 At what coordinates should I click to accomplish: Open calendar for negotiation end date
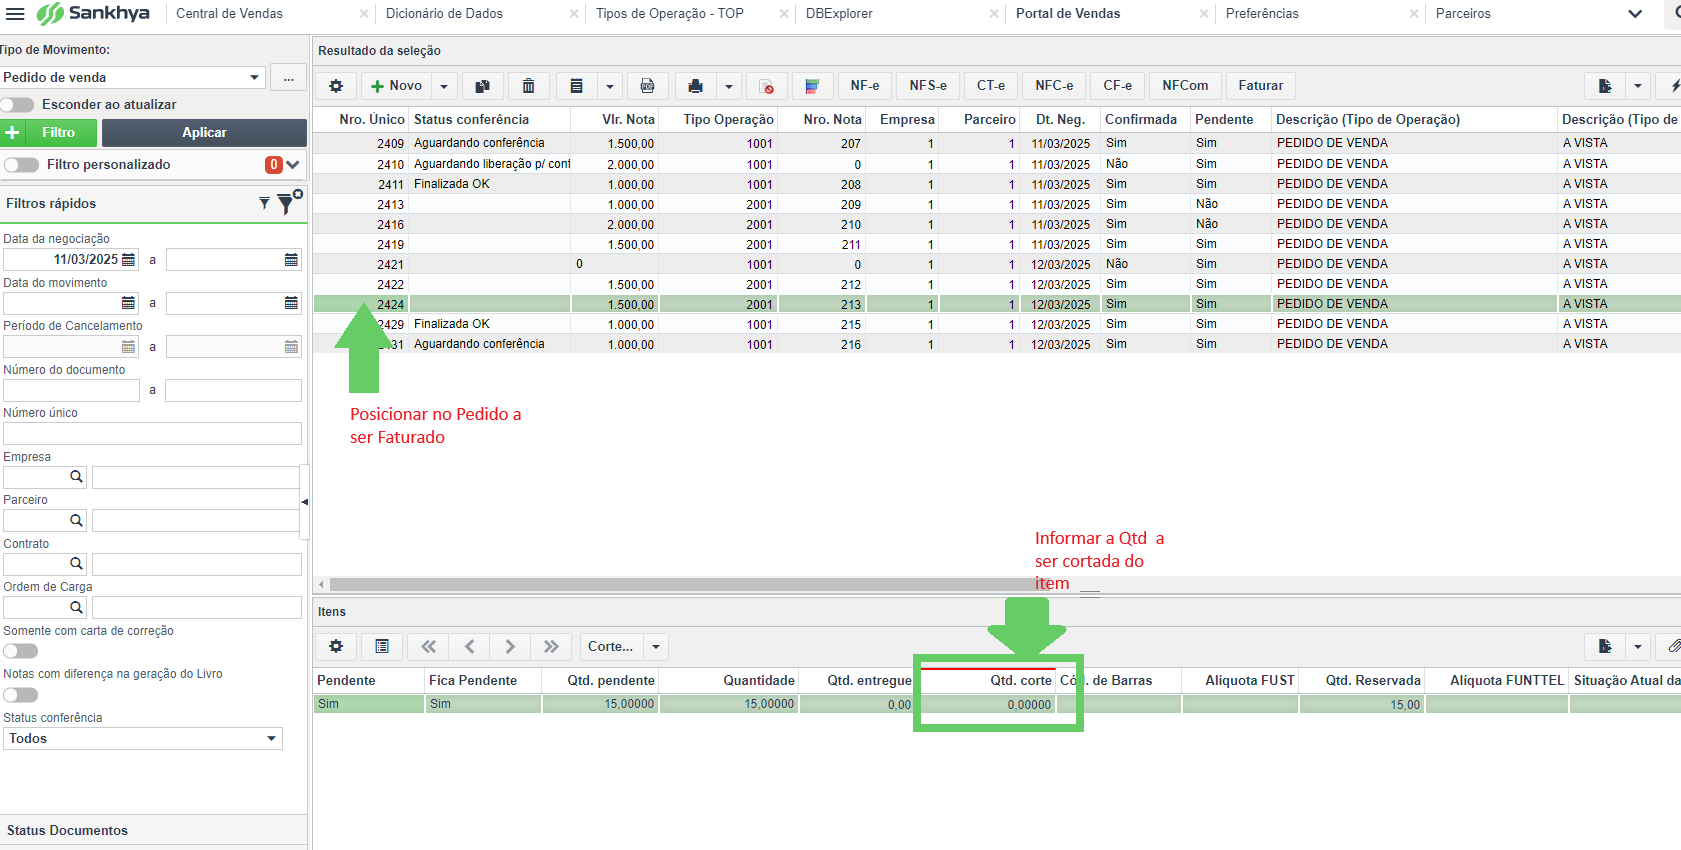291,260
